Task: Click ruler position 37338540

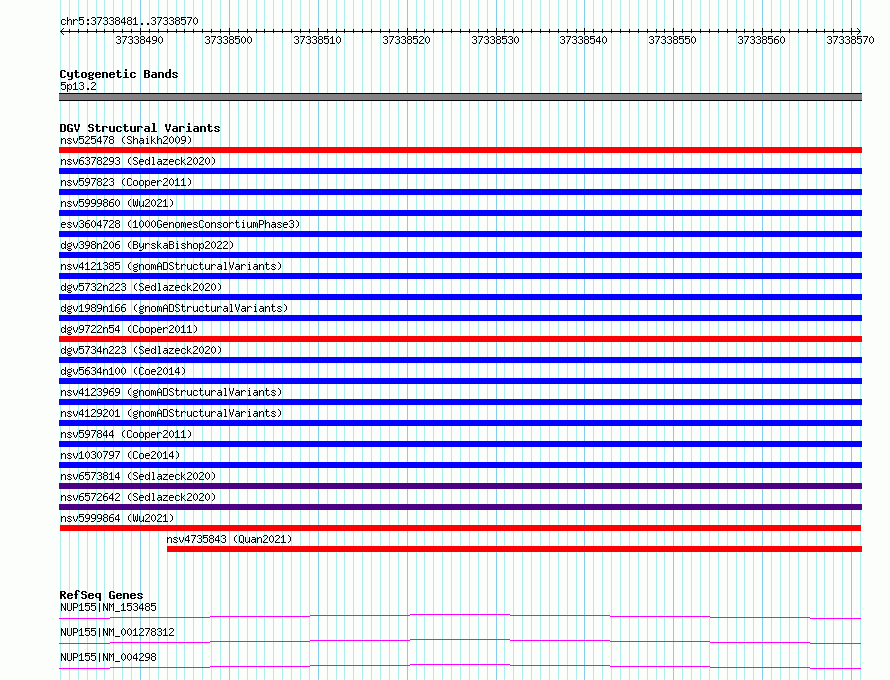Action: click(583, 40)
